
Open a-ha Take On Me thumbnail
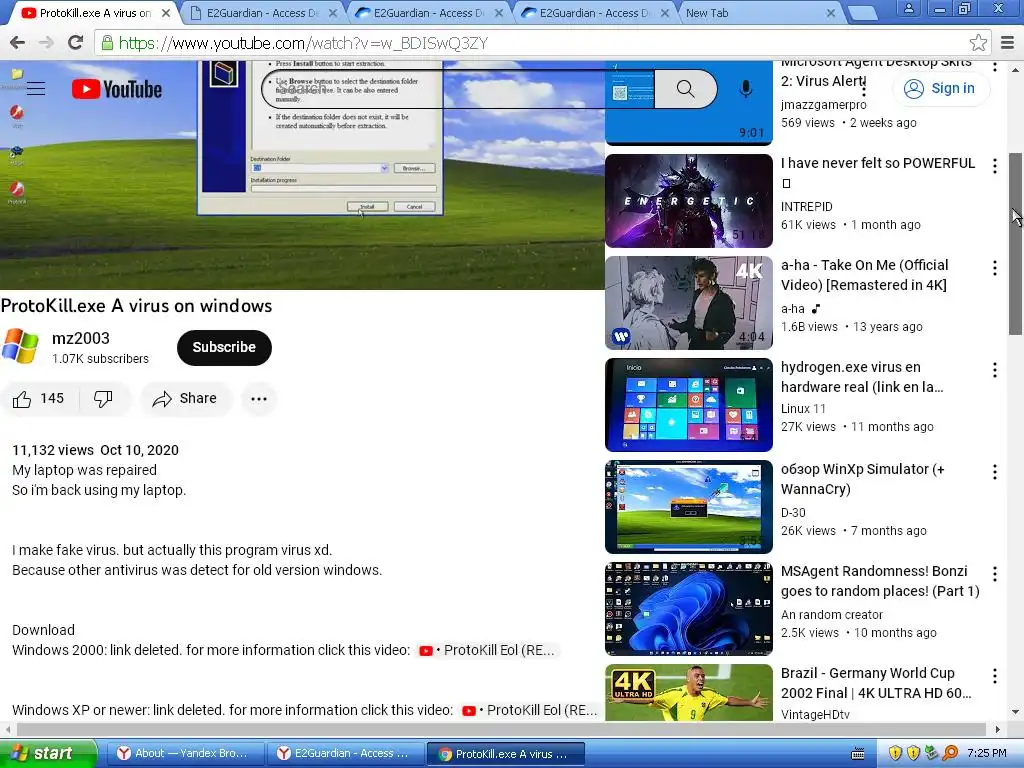click(689, 303)
